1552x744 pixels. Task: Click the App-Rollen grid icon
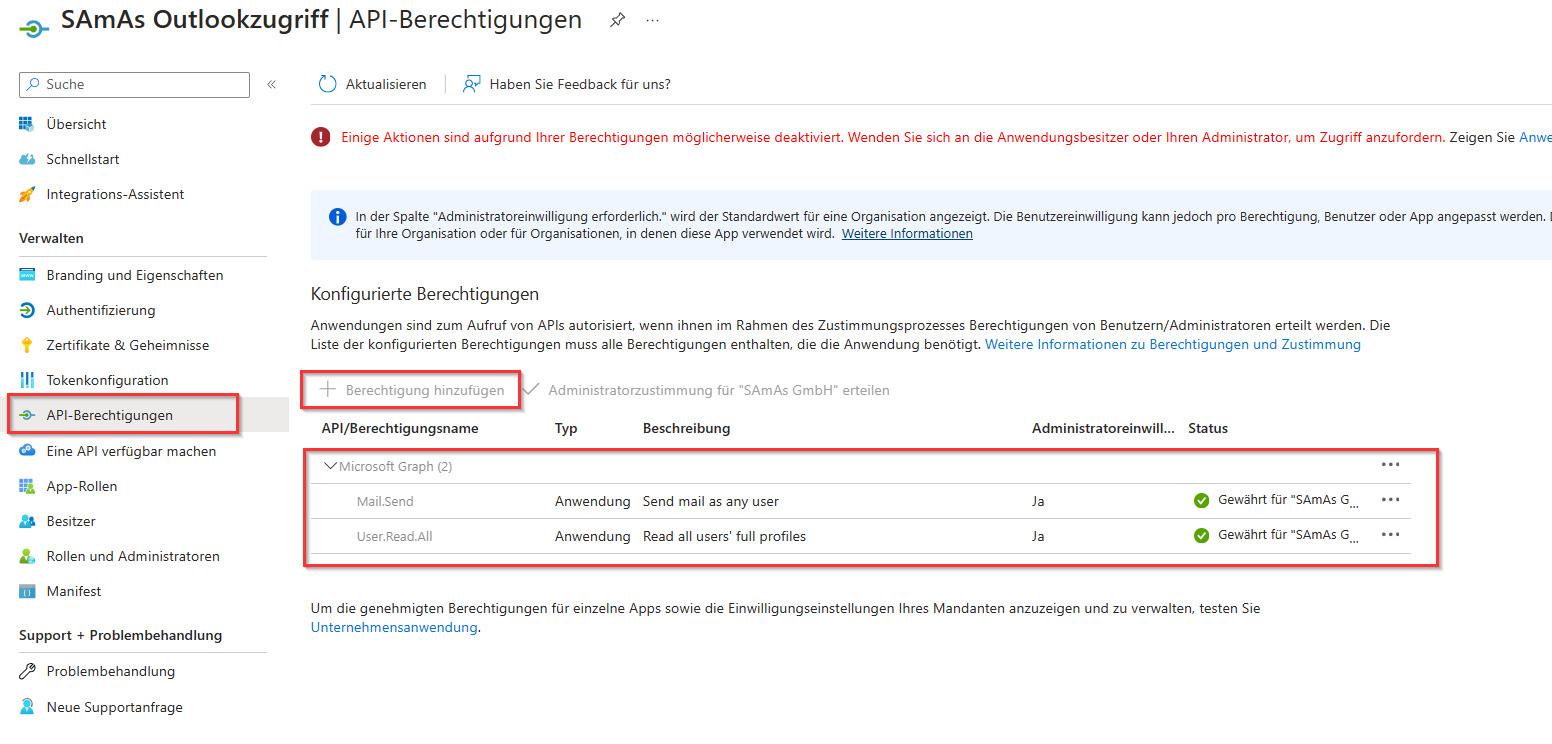pos(27,486)
